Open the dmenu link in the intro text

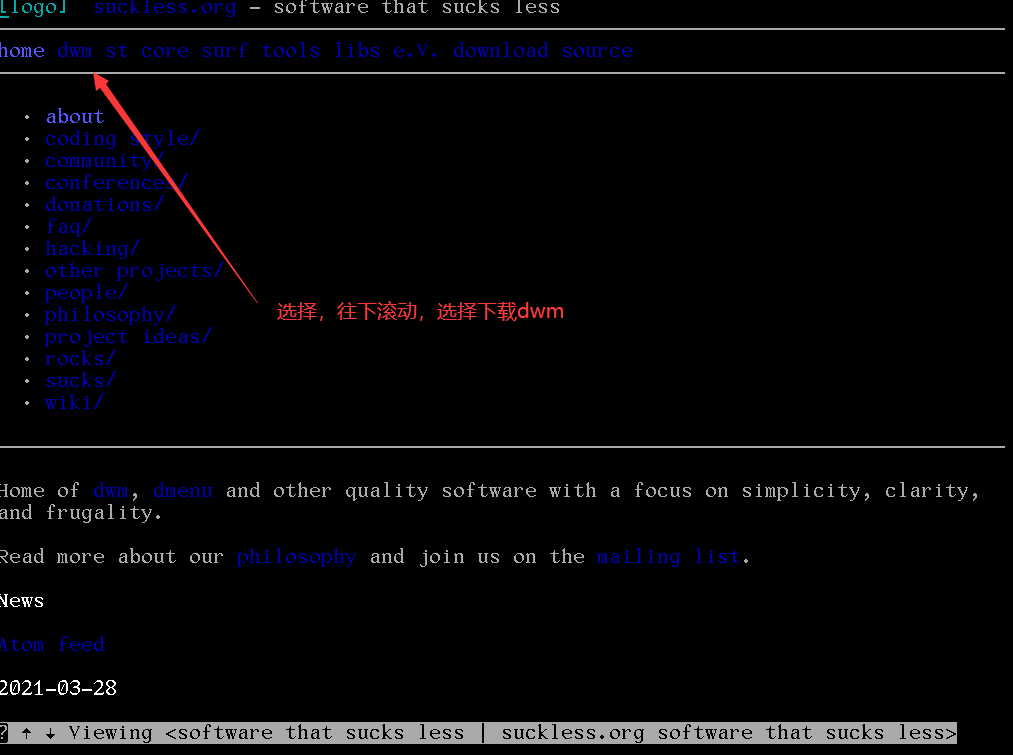tap(183, 490)
